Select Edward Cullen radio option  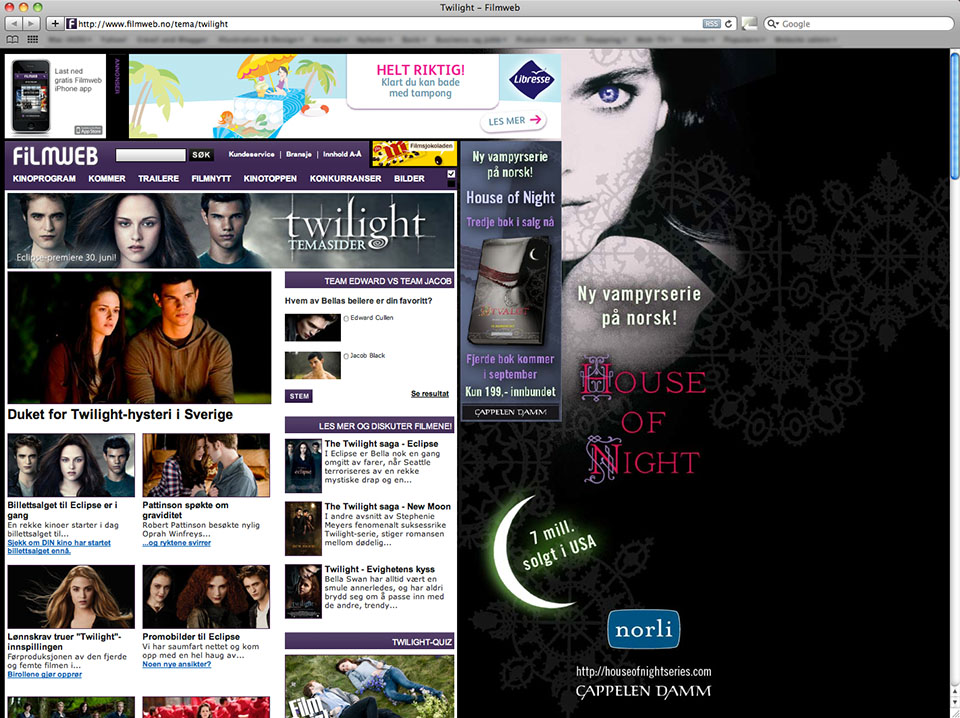347,318
